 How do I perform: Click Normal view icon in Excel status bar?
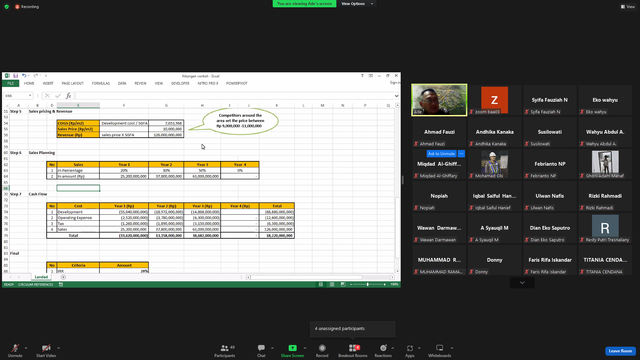click(x=321, y=284)
